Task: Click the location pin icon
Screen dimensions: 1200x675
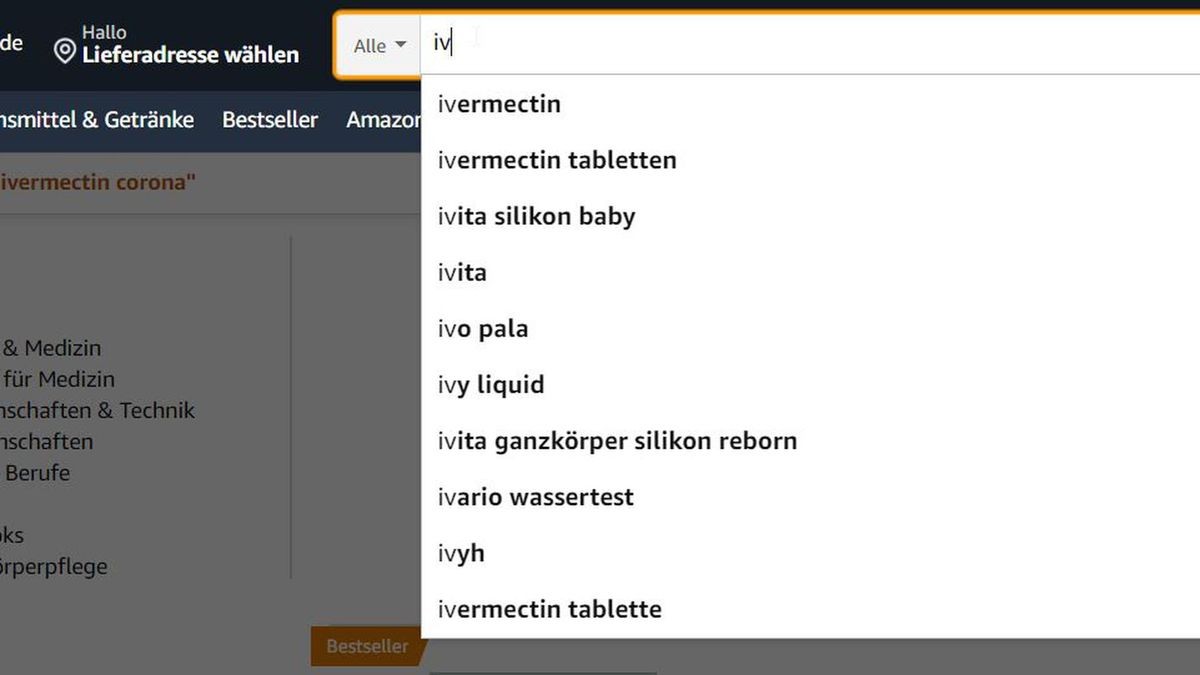Action: point(64,51)
